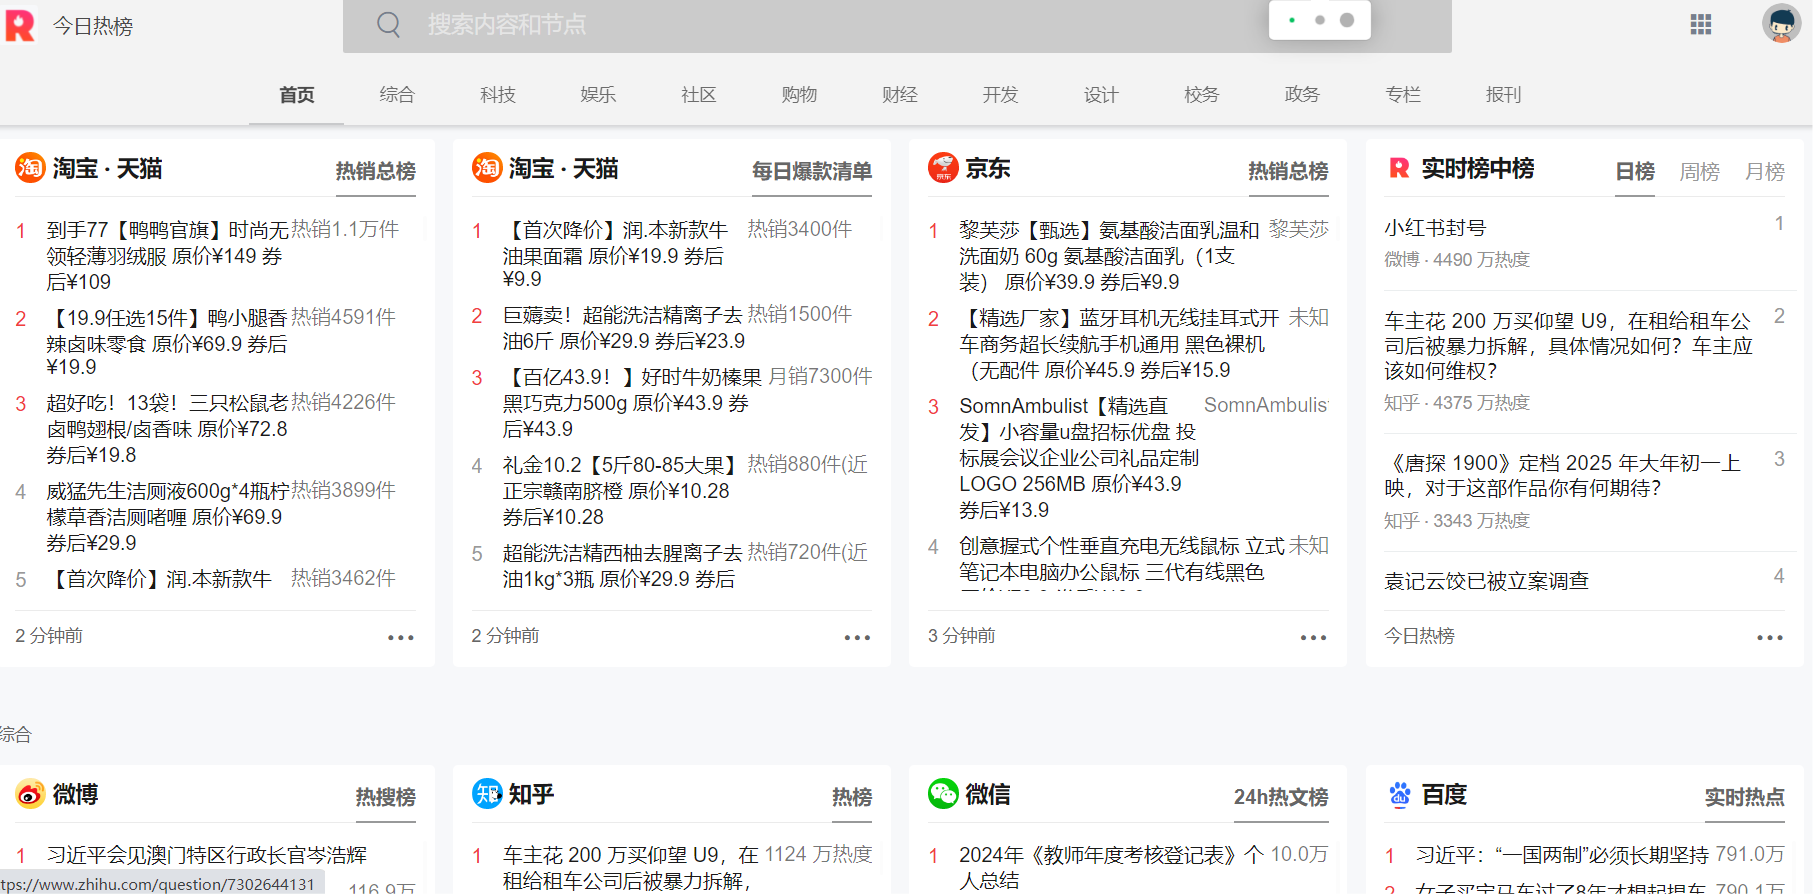
Task: Click the 今日热榜 site title
Action: [93, 26]
